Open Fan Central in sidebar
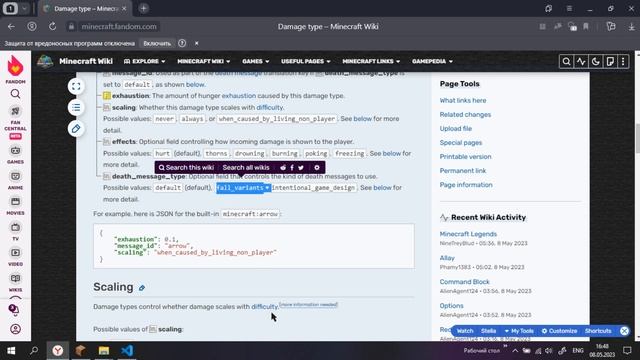This screenshot has height=360, width=640. tap(15, 118)
